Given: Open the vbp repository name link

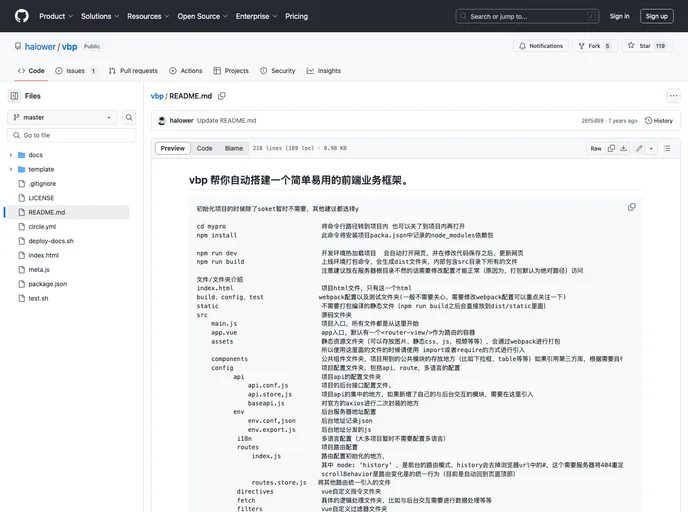Looking at the screenshot, I should coord(69,47).
